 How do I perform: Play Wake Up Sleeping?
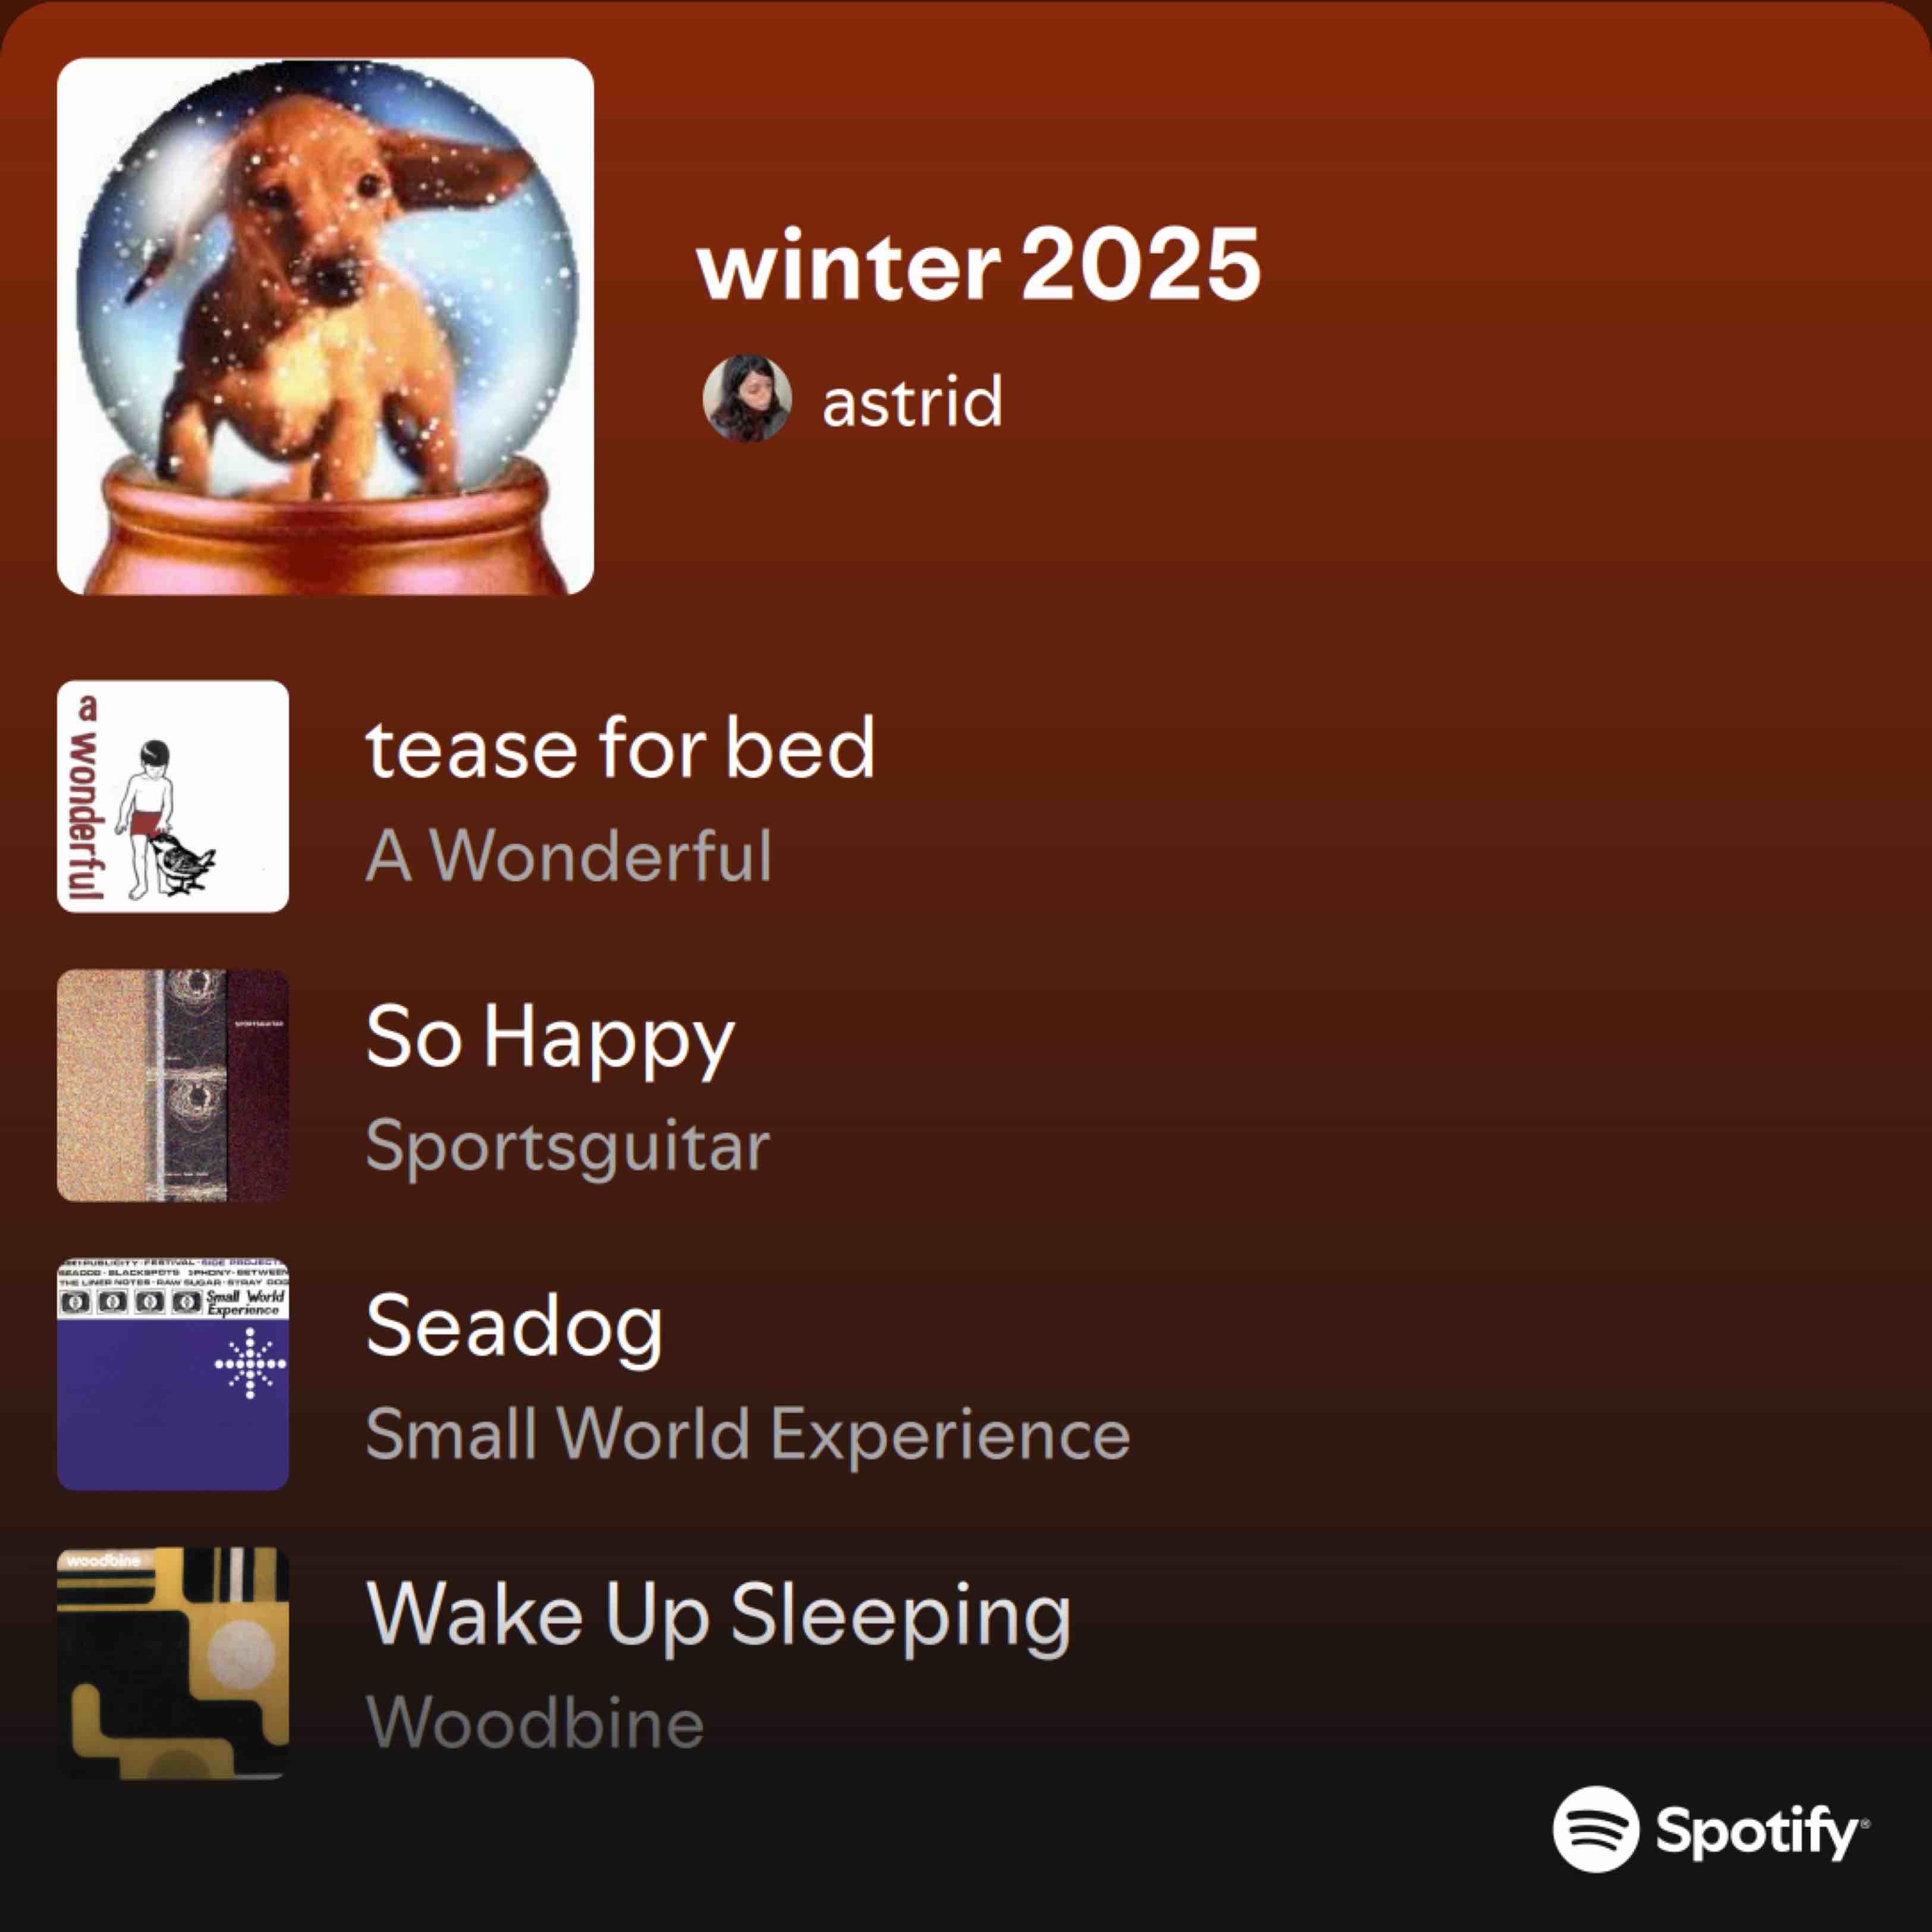point(718,1617)
